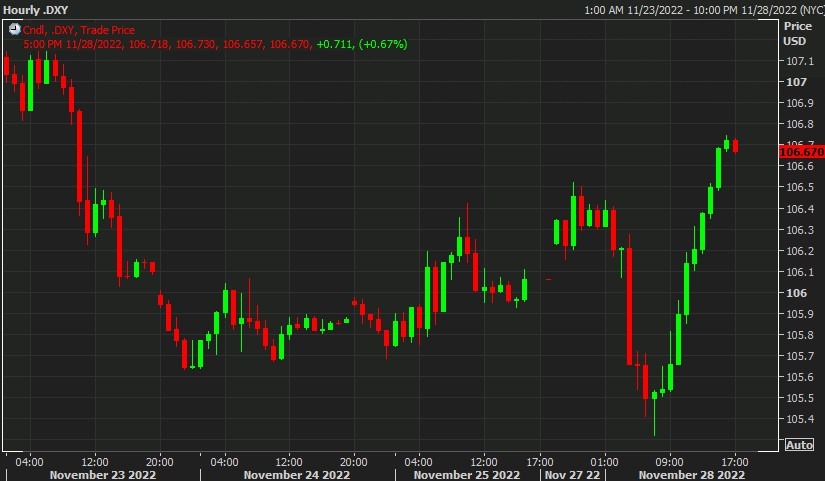Click the November 28 2022 date label
The image size is (825, 481).
click(692, 475)
